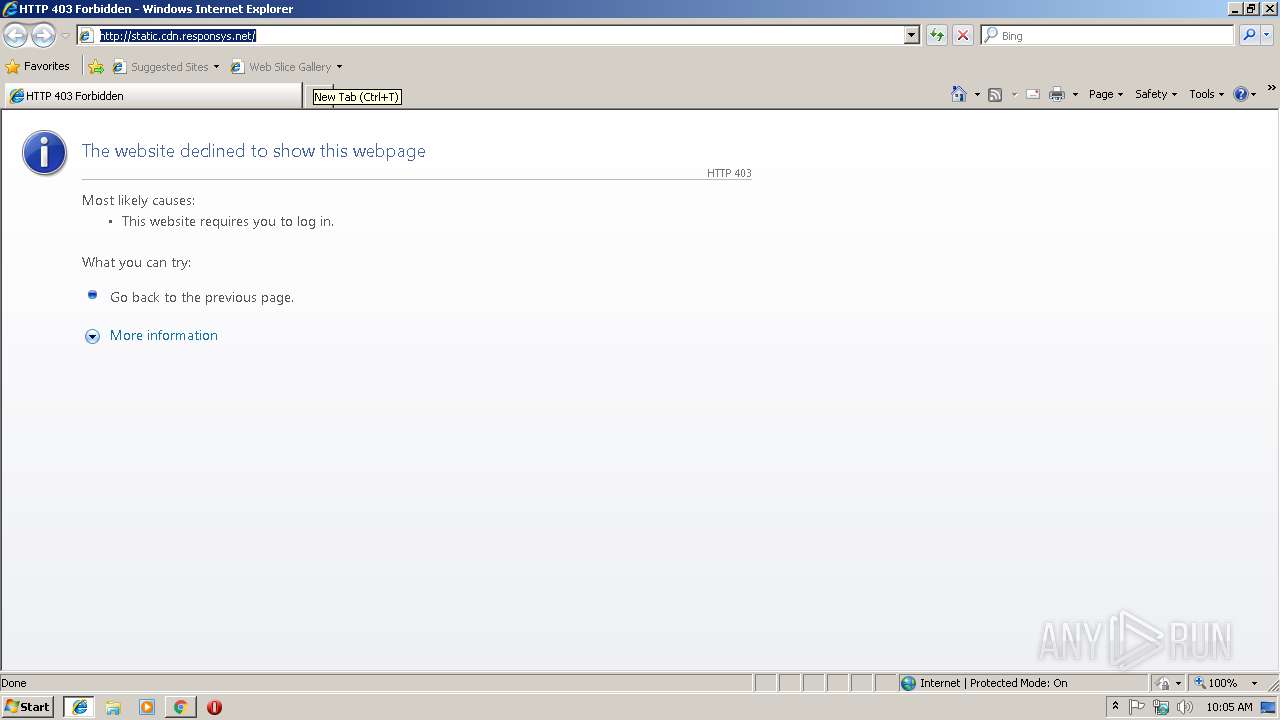Screen dimensions: 1280x720
Task: Click the volume speaker tray icon
Action: coord(1185,707)
